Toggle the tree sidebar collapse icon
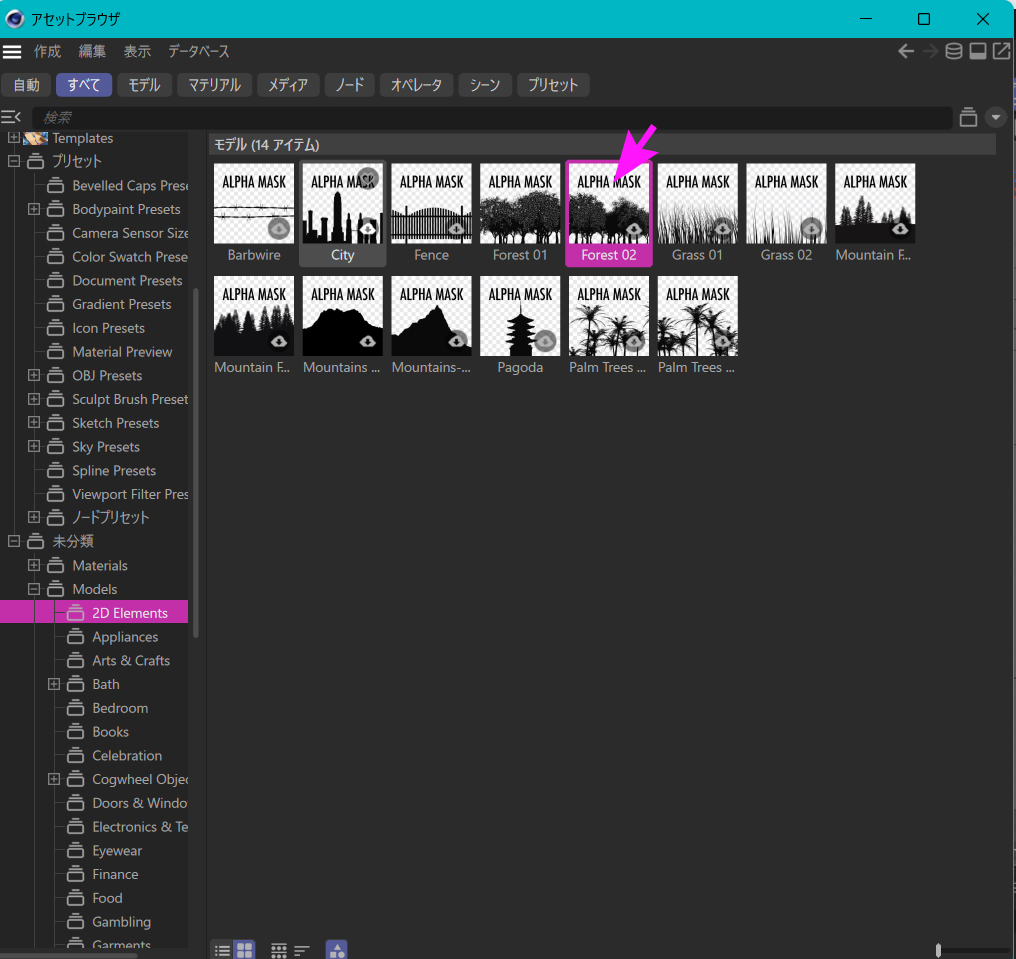Image resolution: width=1016 pixels, height=959 pixels. 12,118
